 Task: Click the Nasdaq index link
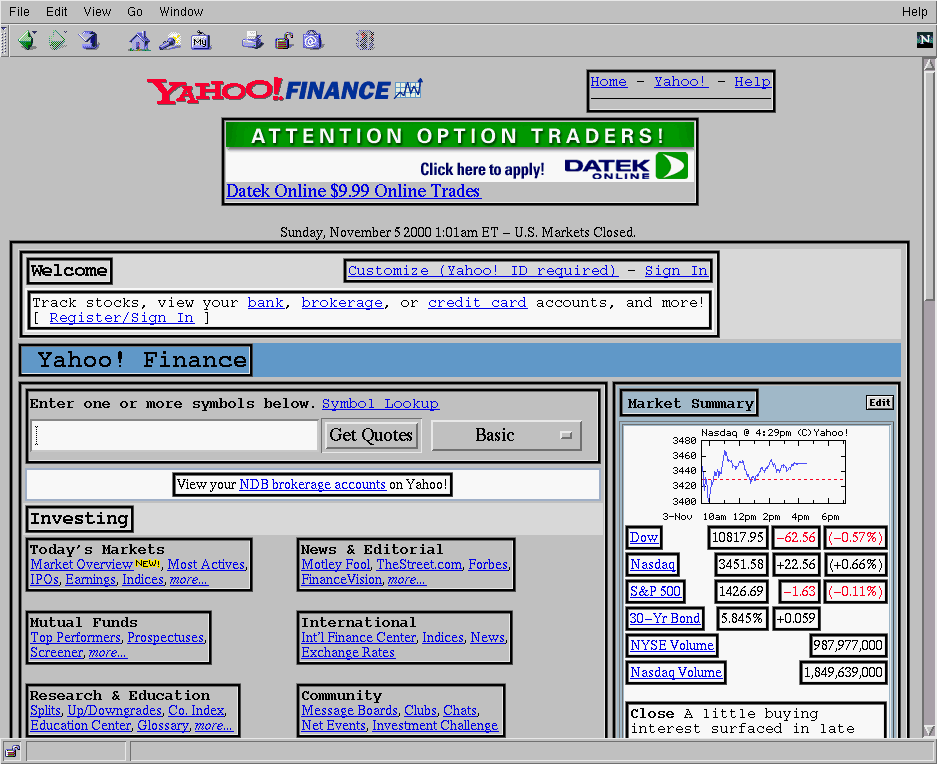pyautogui.click(x=653, y=564)
